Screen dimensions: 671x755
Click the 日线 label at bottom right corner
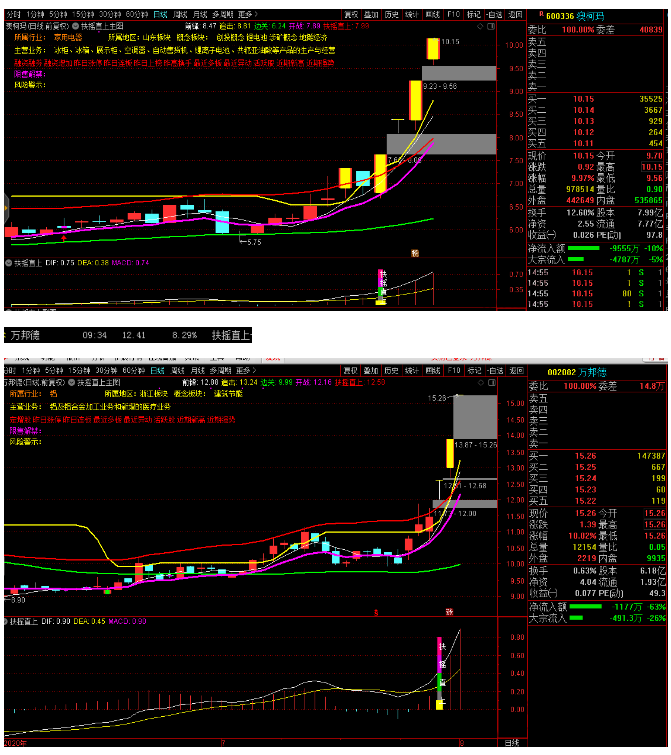point(511,744)
